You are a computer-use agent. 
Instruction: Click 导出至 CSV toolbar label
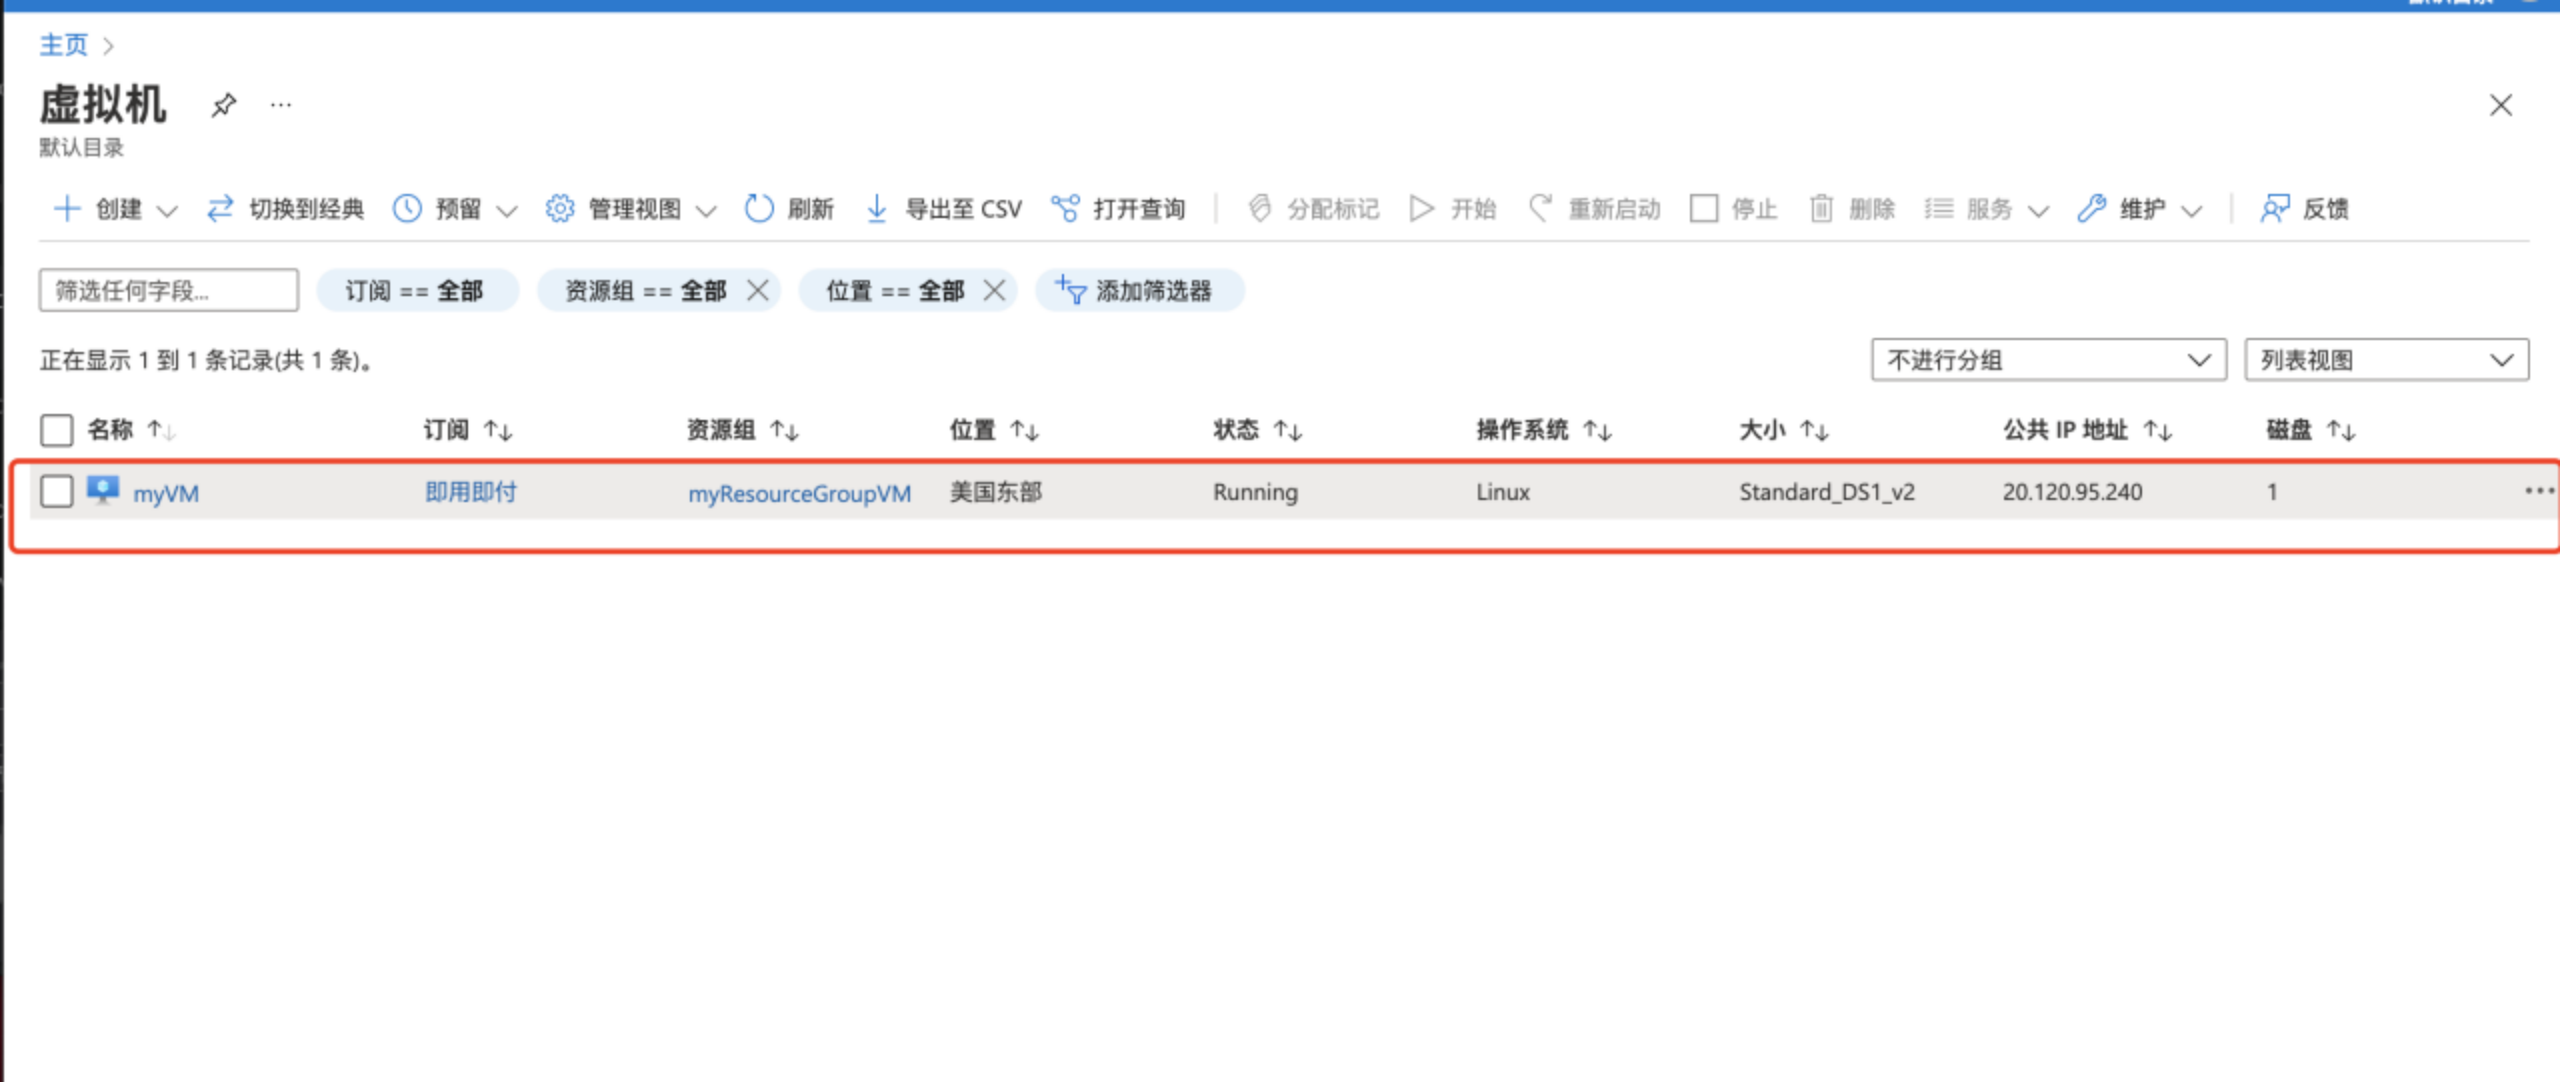click(964, 209)
